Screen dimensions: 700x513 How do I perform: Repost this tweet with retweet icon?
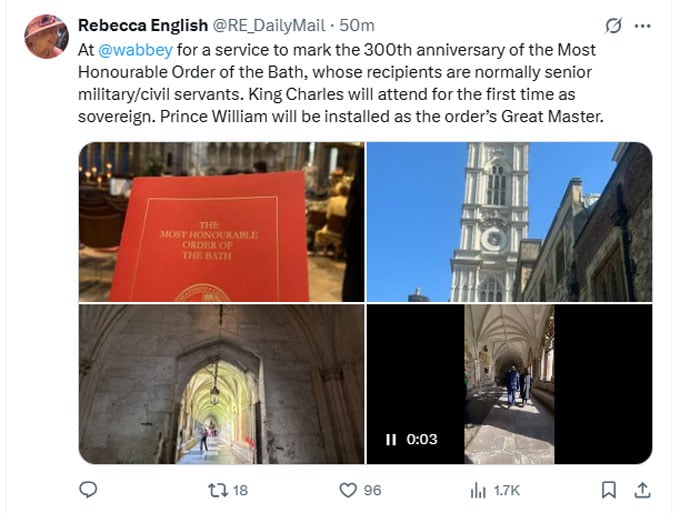pyautogui.click(x=218, y=490)
